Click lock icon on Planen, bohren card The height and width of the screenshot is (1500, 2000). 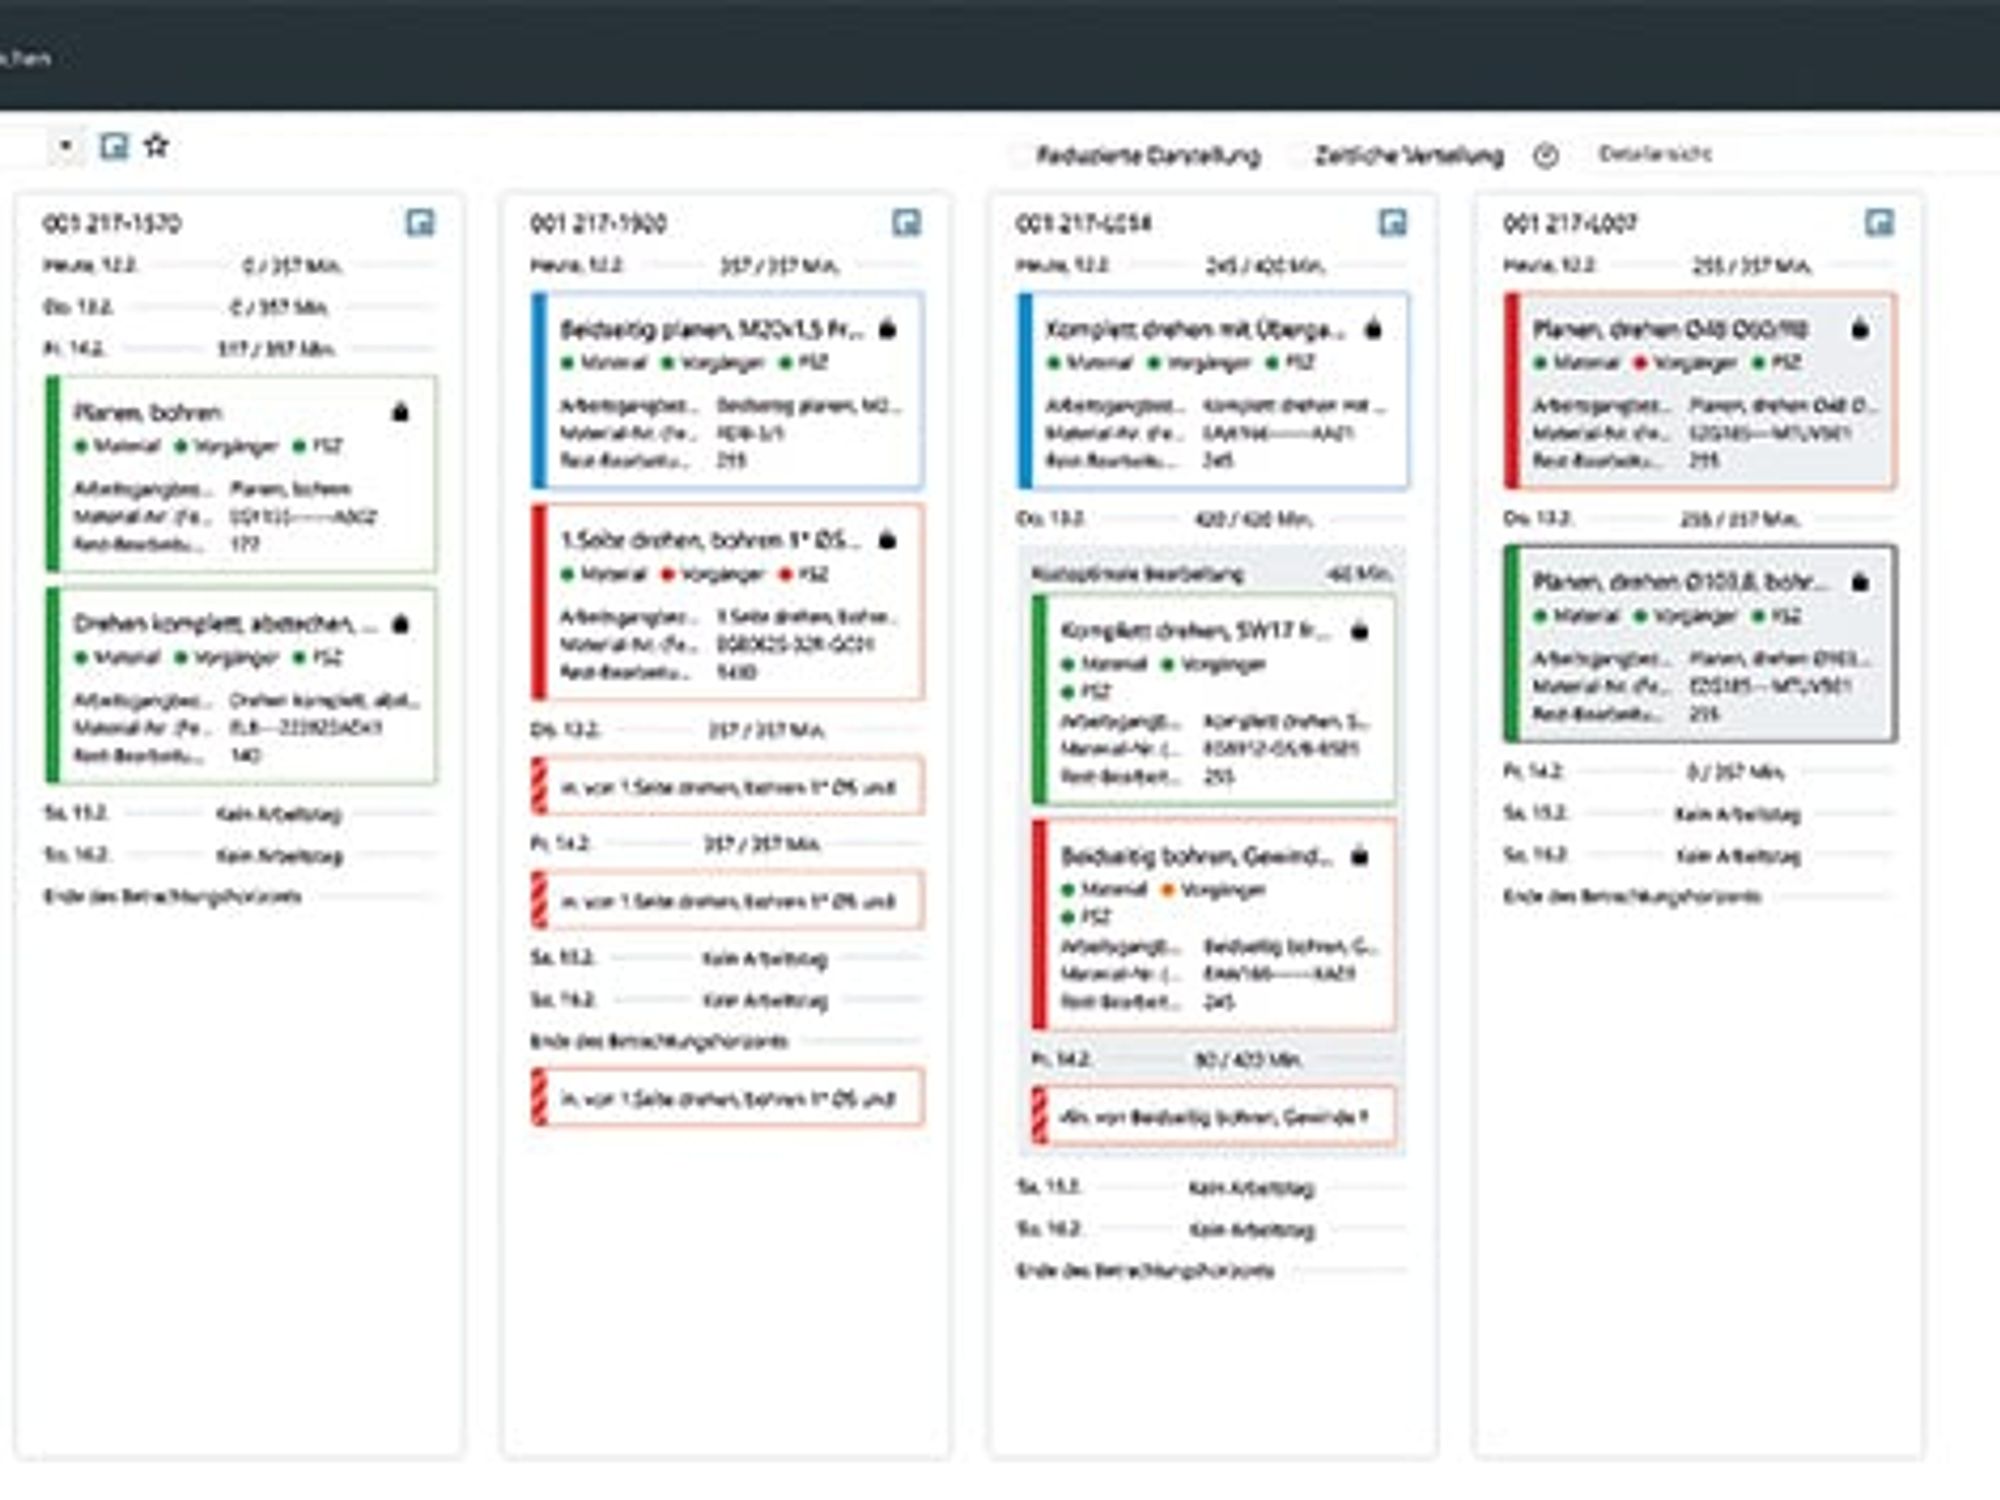click(x=400, y=411)
